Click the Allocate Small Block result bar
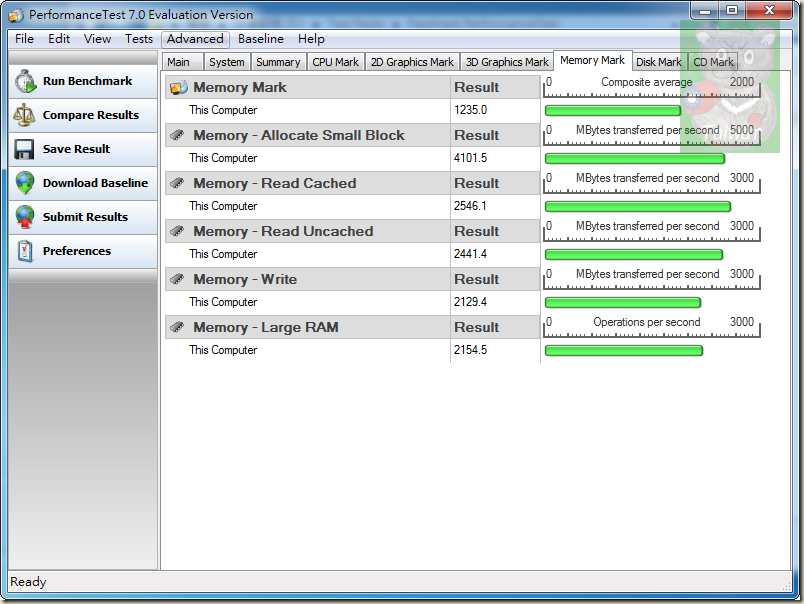 click(634, 158)
